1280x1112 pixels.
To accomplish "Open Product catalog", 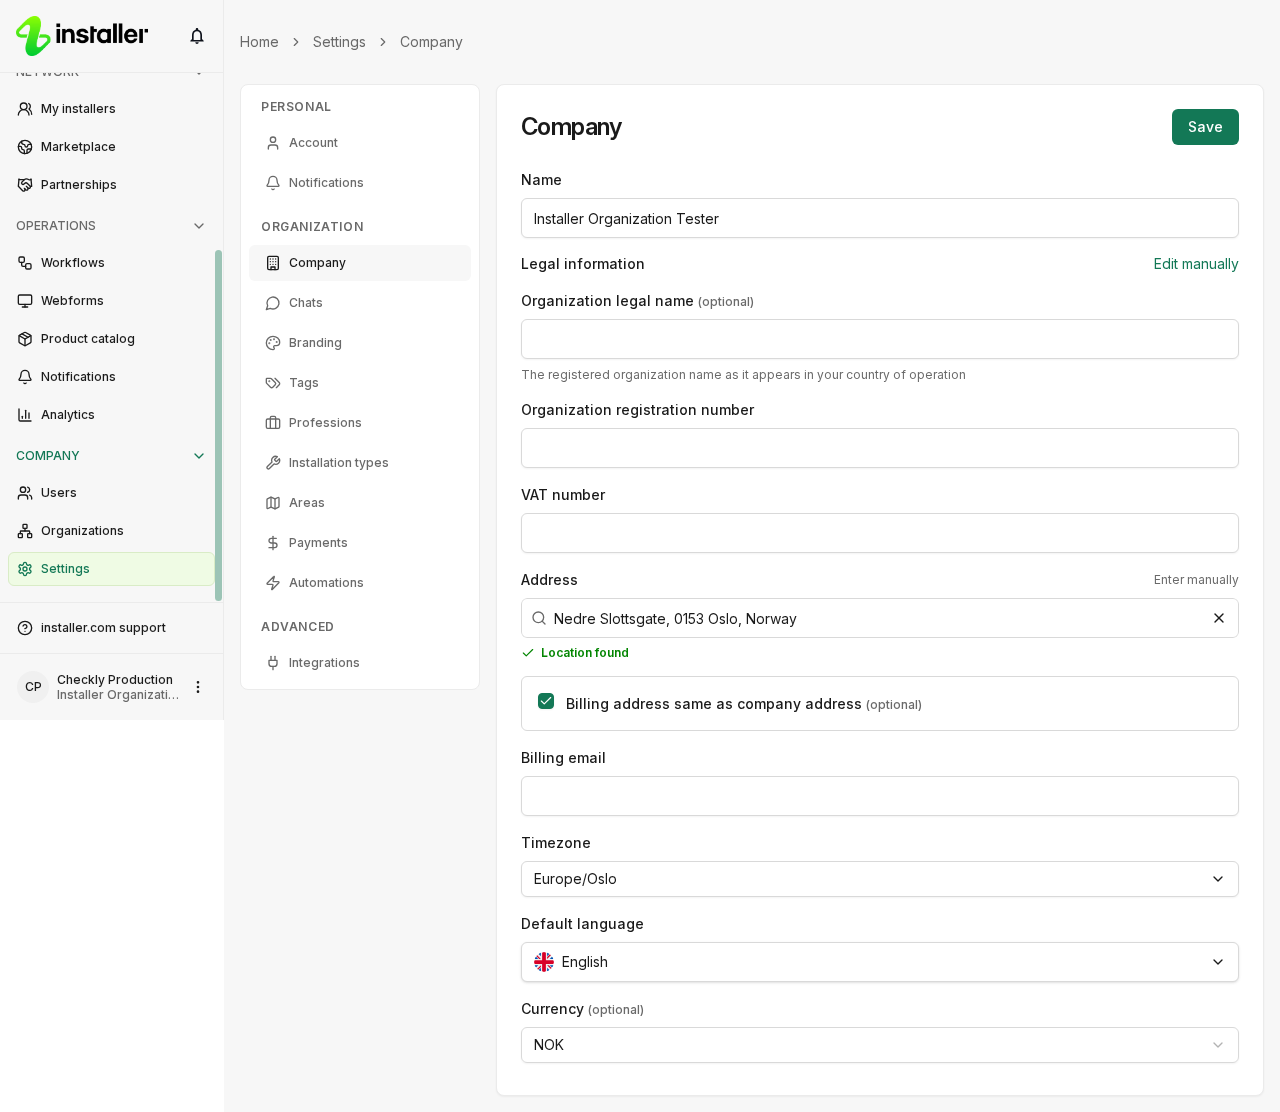I will click(111, 339).
